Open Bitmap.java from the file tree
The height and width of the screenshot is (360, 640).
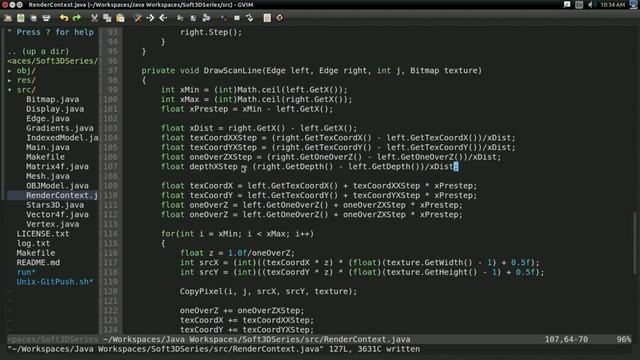click(53, 100)
